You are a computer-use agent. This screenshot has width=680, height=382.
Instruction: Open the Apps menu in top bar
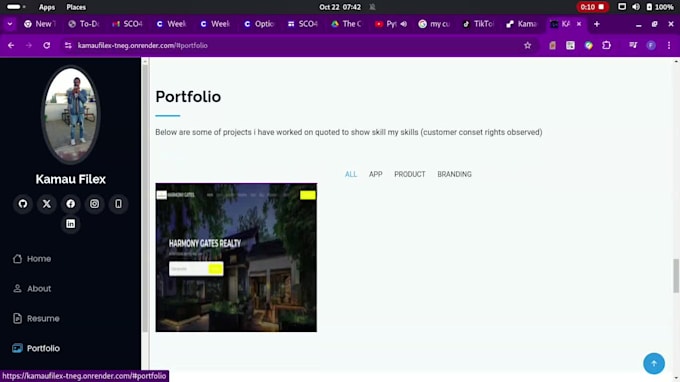(47, 7)
